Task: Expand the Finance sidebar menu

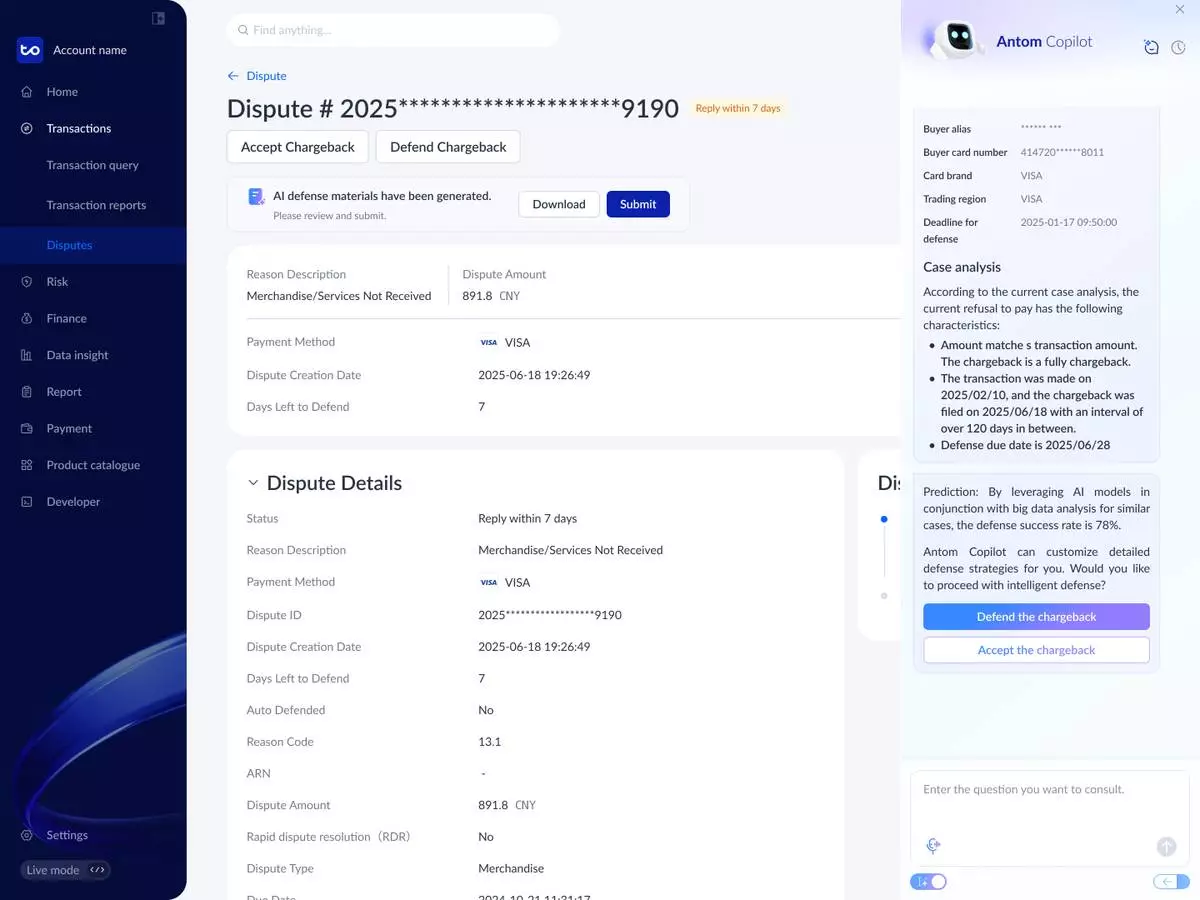Action: [x=66, y=318]
